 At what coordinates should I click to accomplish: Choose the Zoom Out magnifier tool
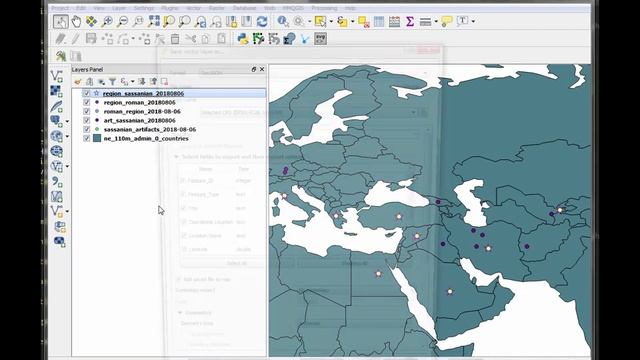[x=122, y=21]
